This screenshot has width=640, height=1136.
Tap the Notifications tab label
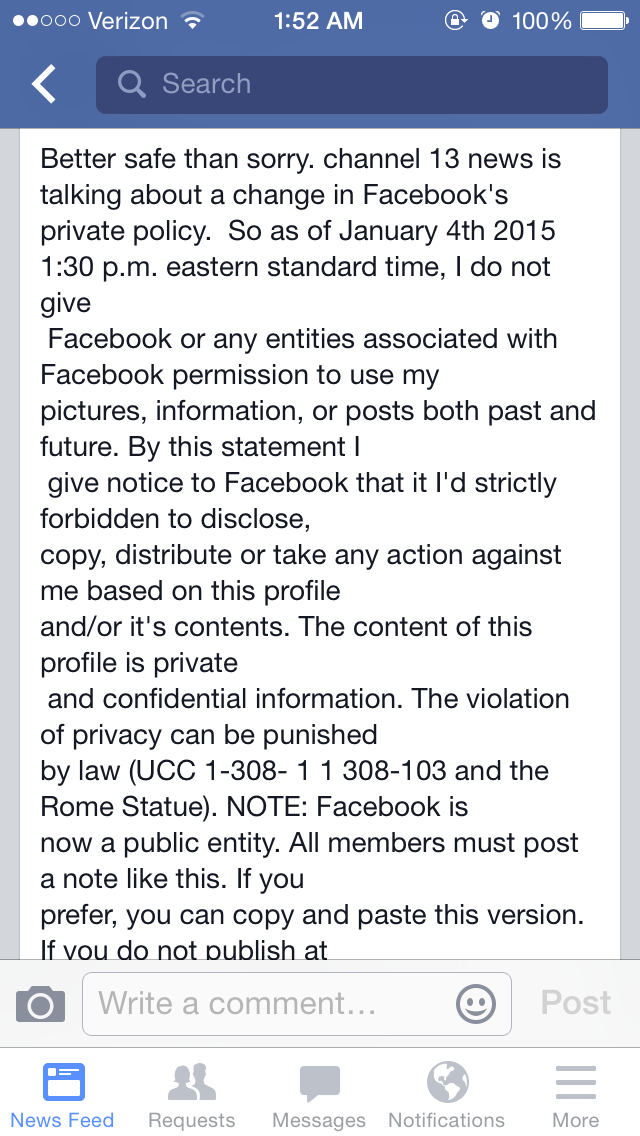click(x=447, y=1120)
